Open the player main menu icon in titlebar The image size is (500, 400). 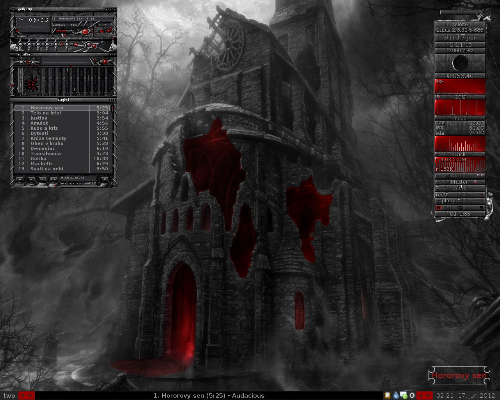coord(13,9)
